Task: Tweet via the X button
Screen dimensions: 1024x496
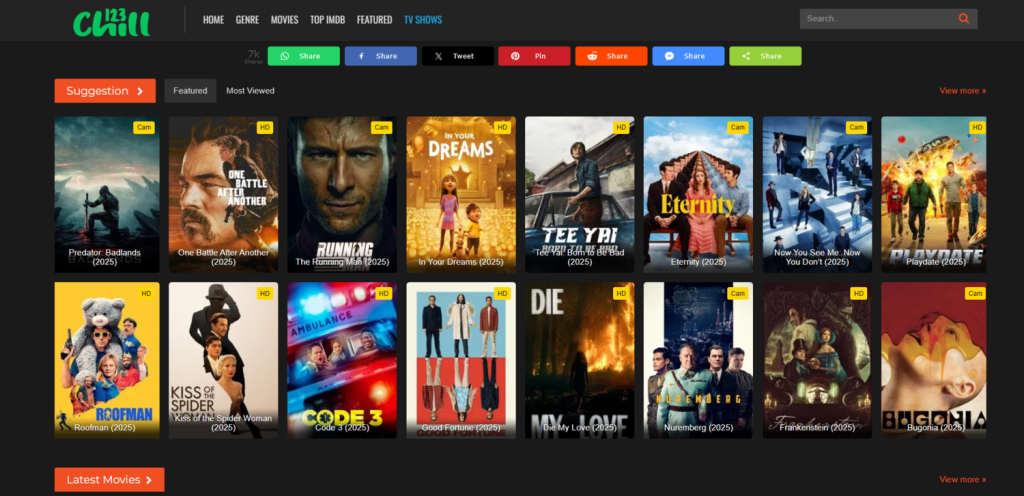Action: point(458,56)
